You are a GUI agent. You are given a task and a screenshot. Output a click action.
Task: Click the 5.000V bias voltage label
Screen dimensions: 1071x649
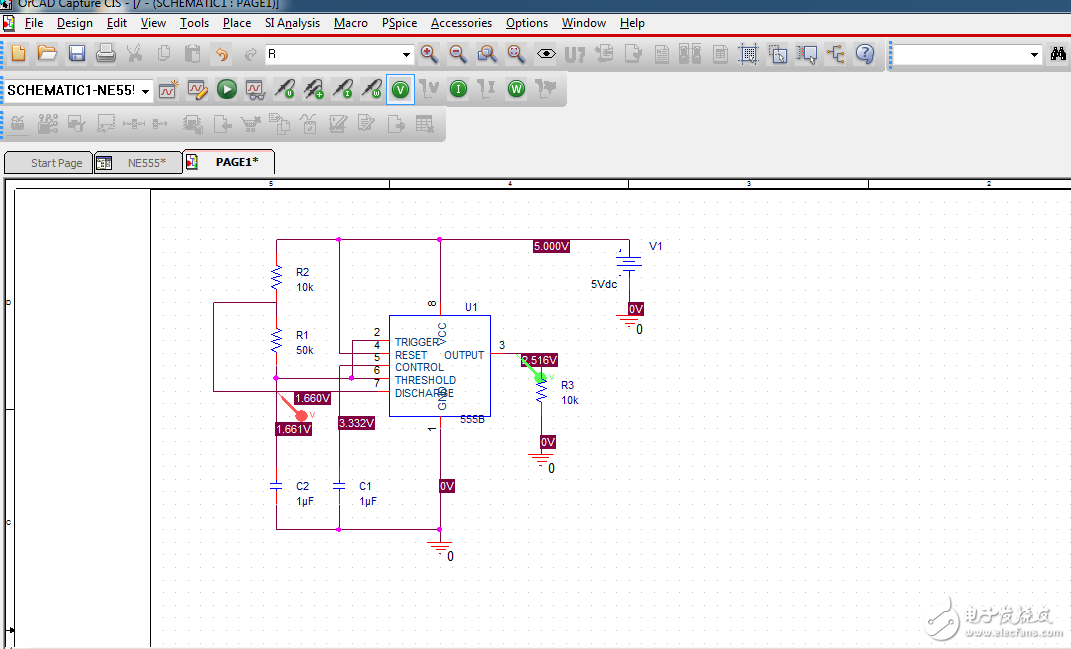click(x=551, y=246)
